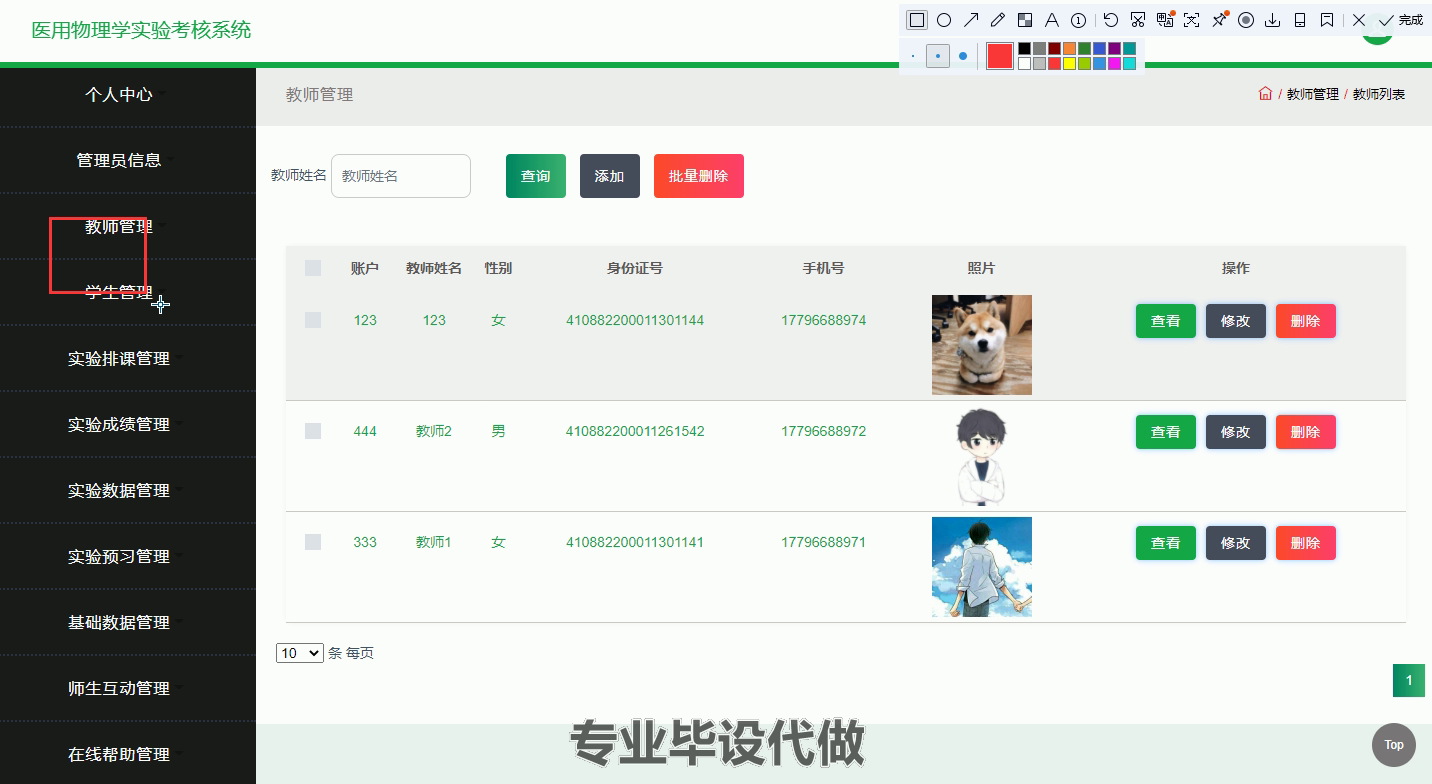The width and height of the screenshot is (1432, 784).
Task: Choose the medium stroke size dot
Action: pos(937,56)
